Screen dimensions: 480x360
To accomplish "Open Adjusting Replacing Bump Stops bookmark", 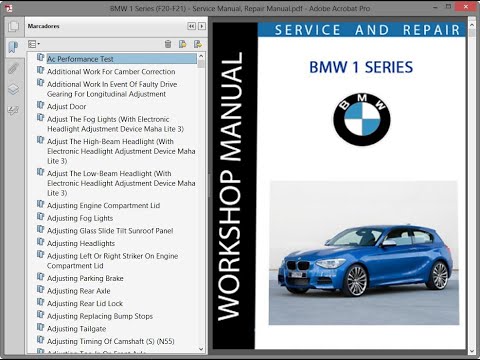I will coord(100,316).
